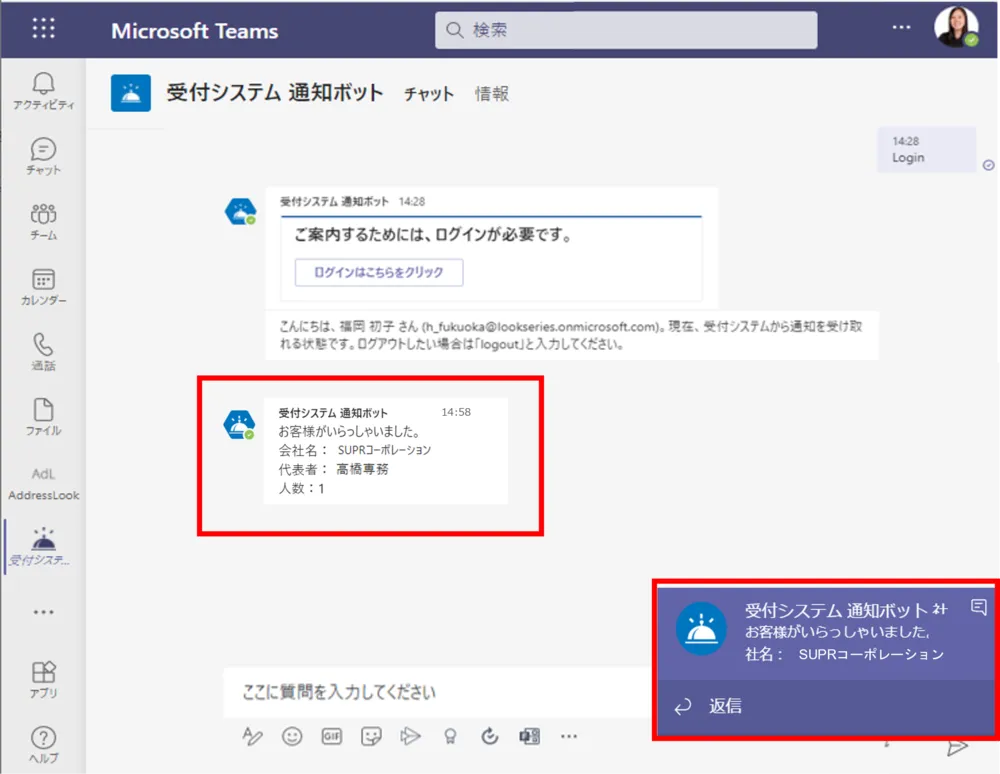Viewport: 1000px width, 774px height.
Task: Open Help (ヘルプ) question mark icon
Action: click(43, 744)
